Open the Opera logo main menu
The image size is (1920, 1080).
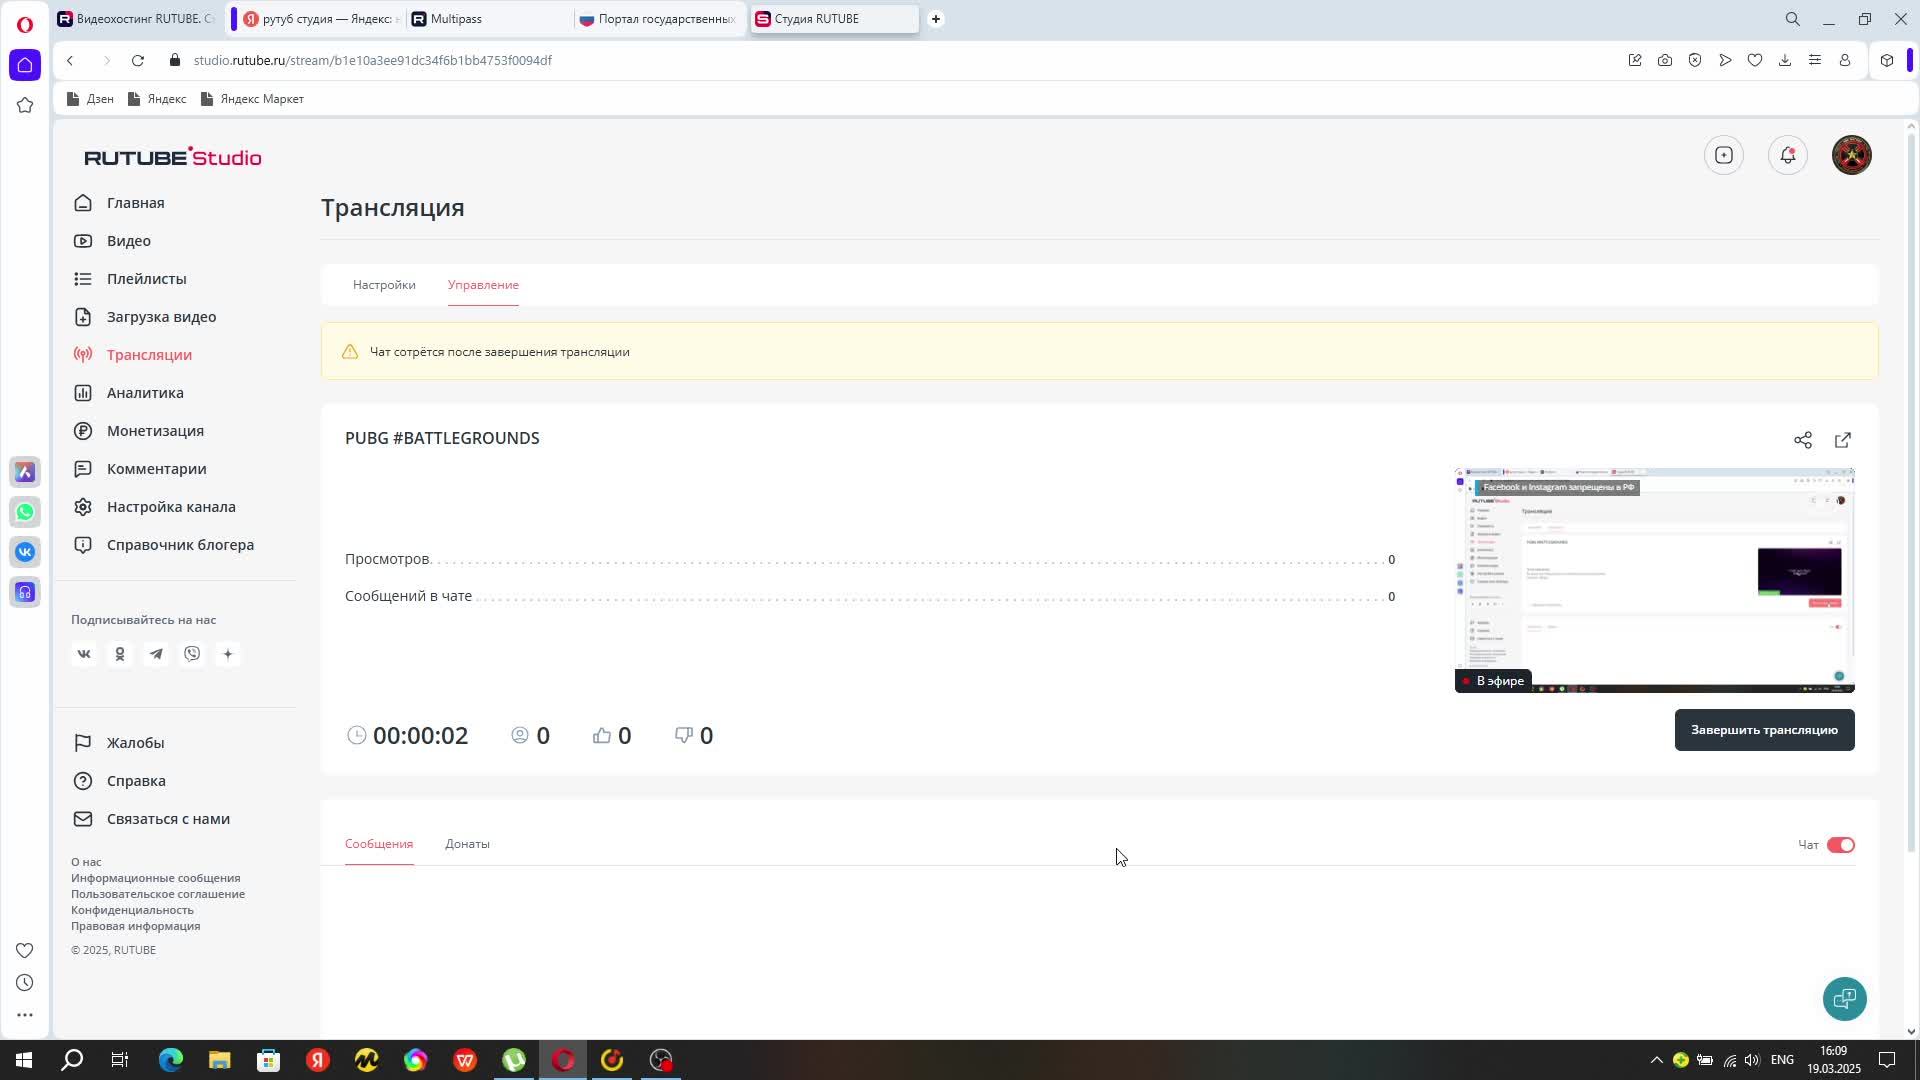coord(25,23)
